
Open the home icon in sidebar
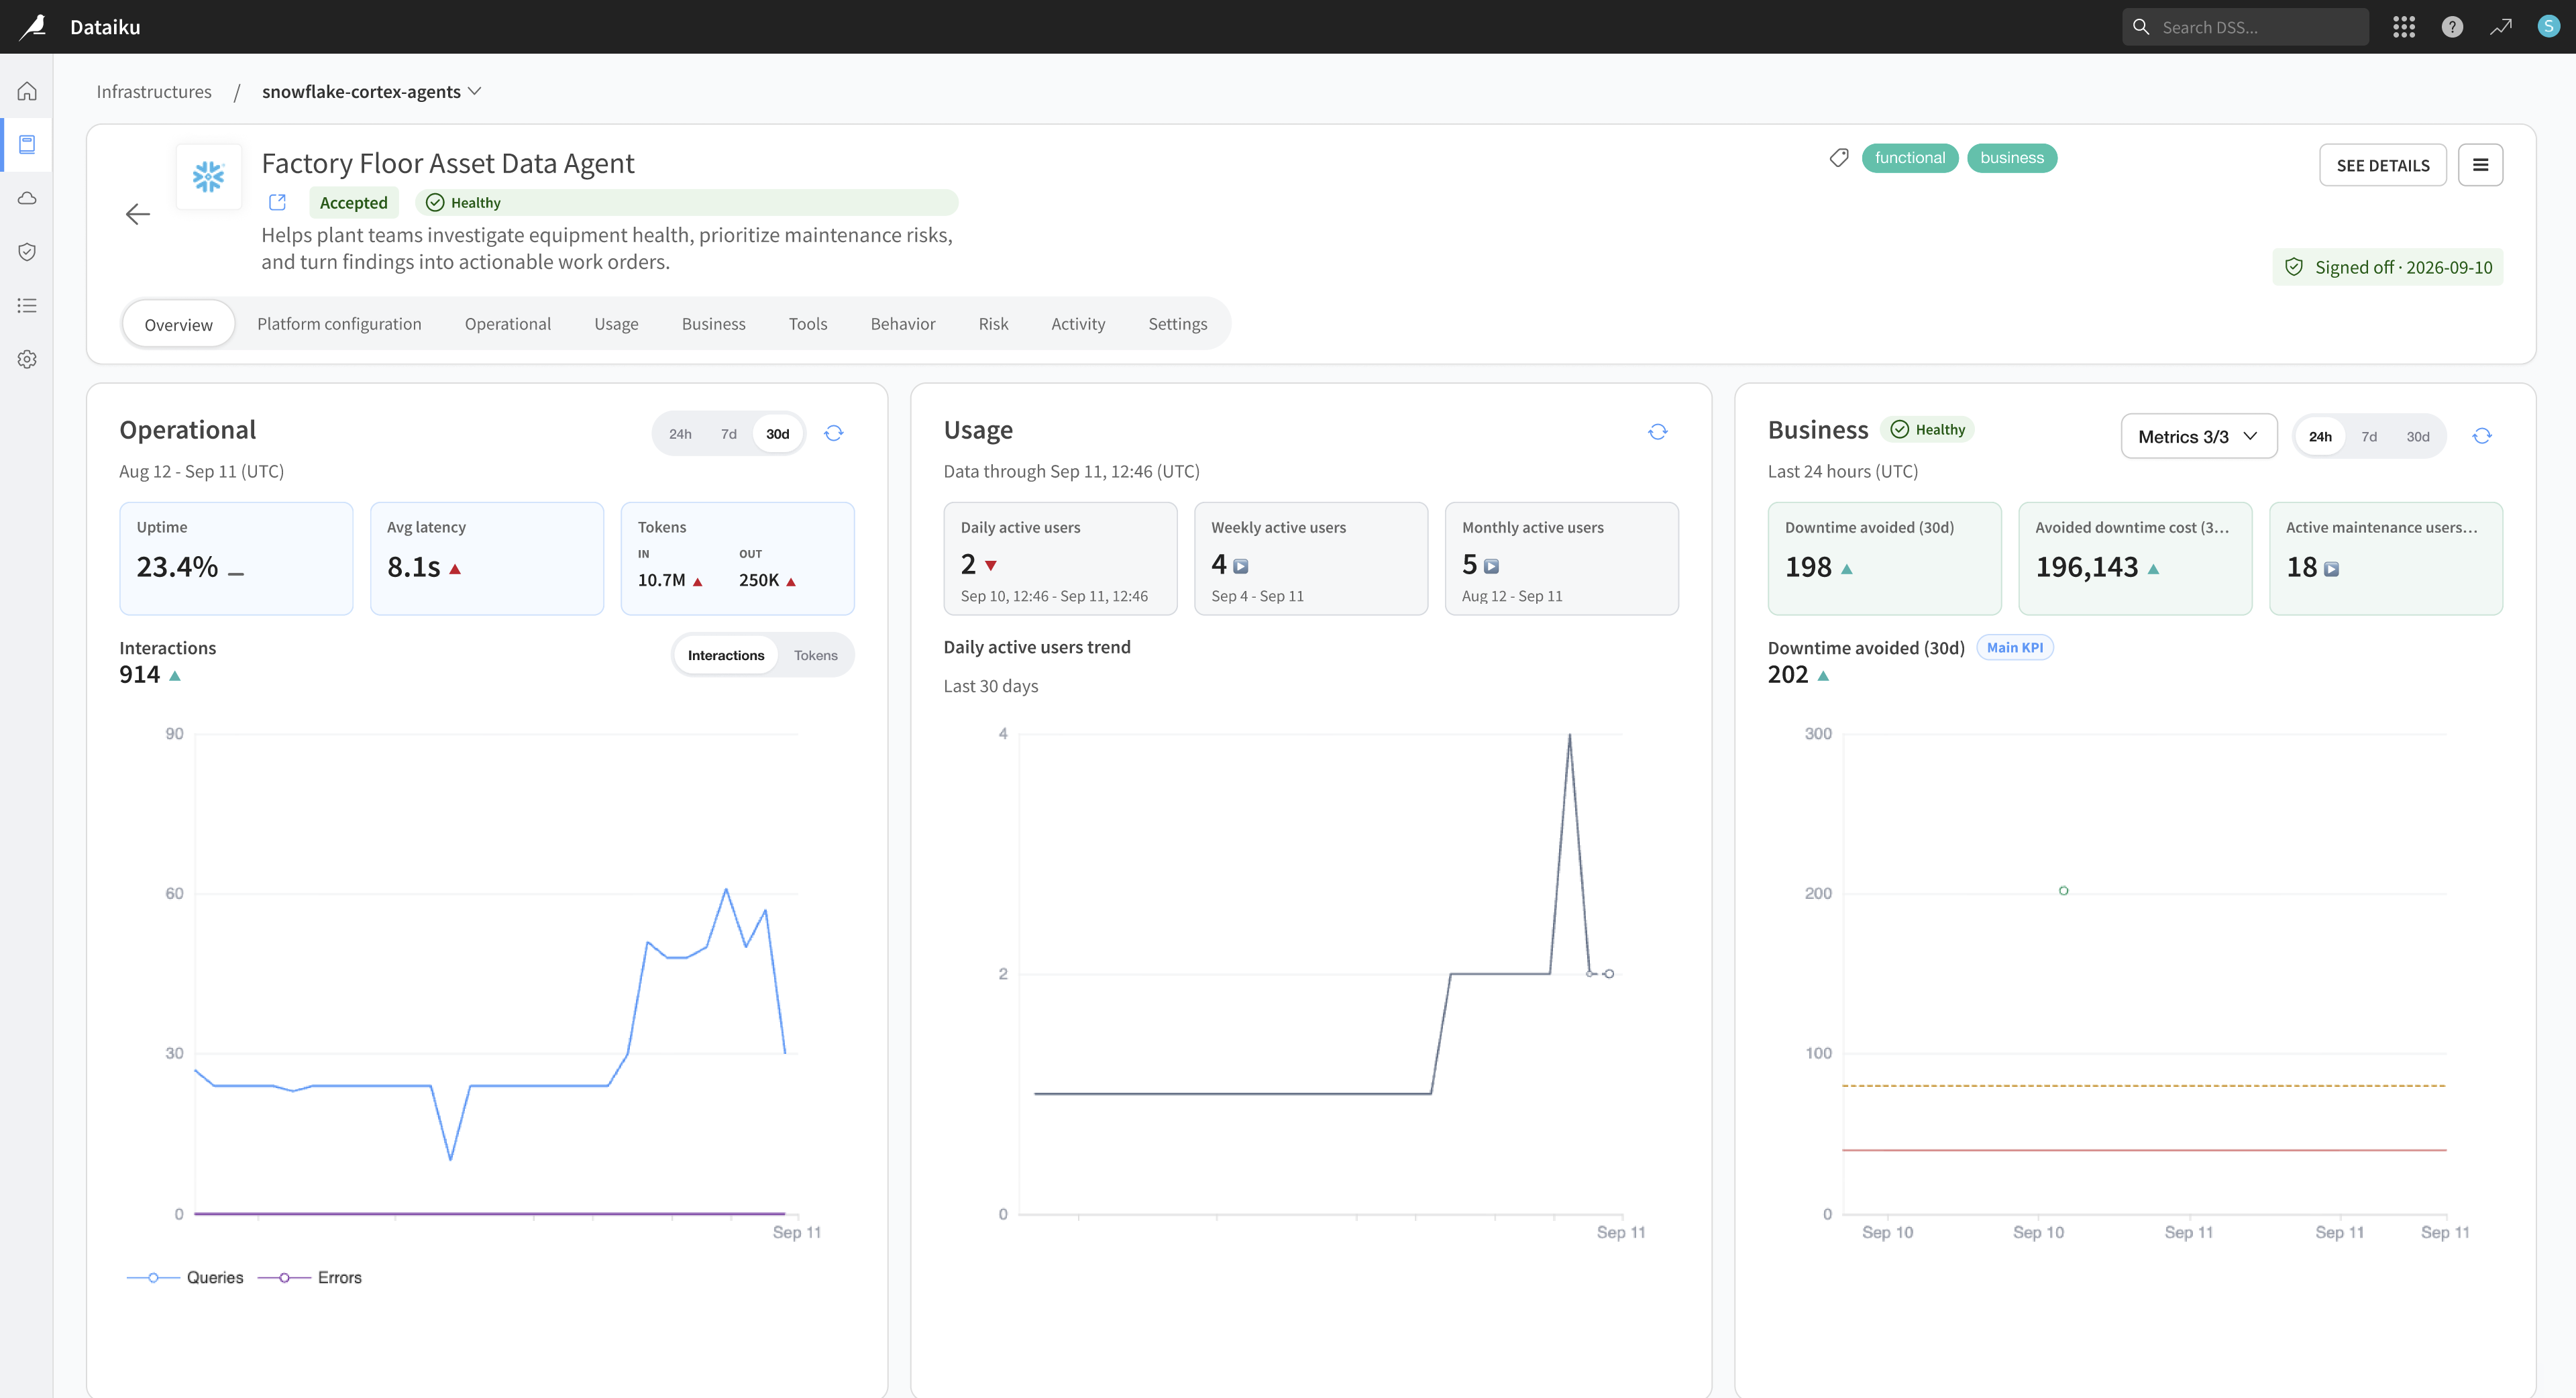(27, 91)
